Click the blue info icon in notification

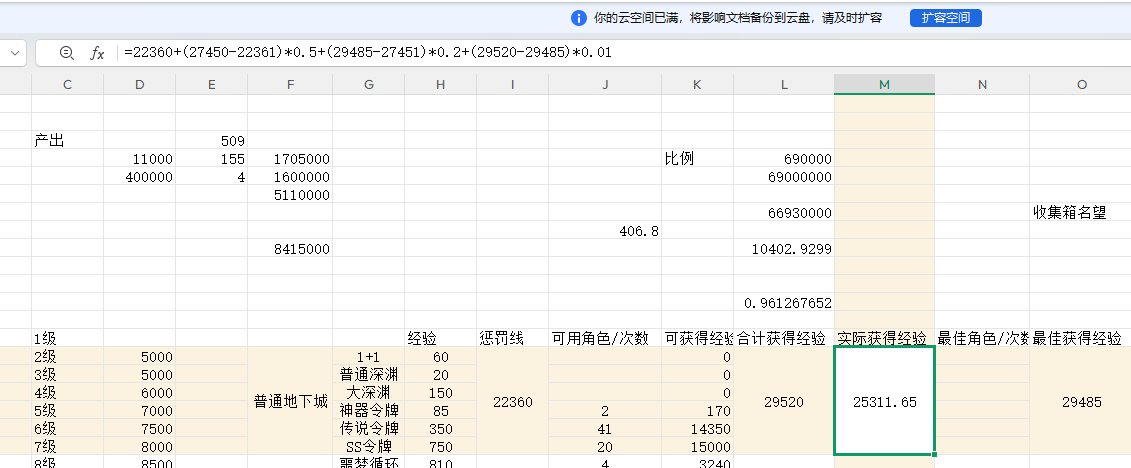[x=578, y=18]
